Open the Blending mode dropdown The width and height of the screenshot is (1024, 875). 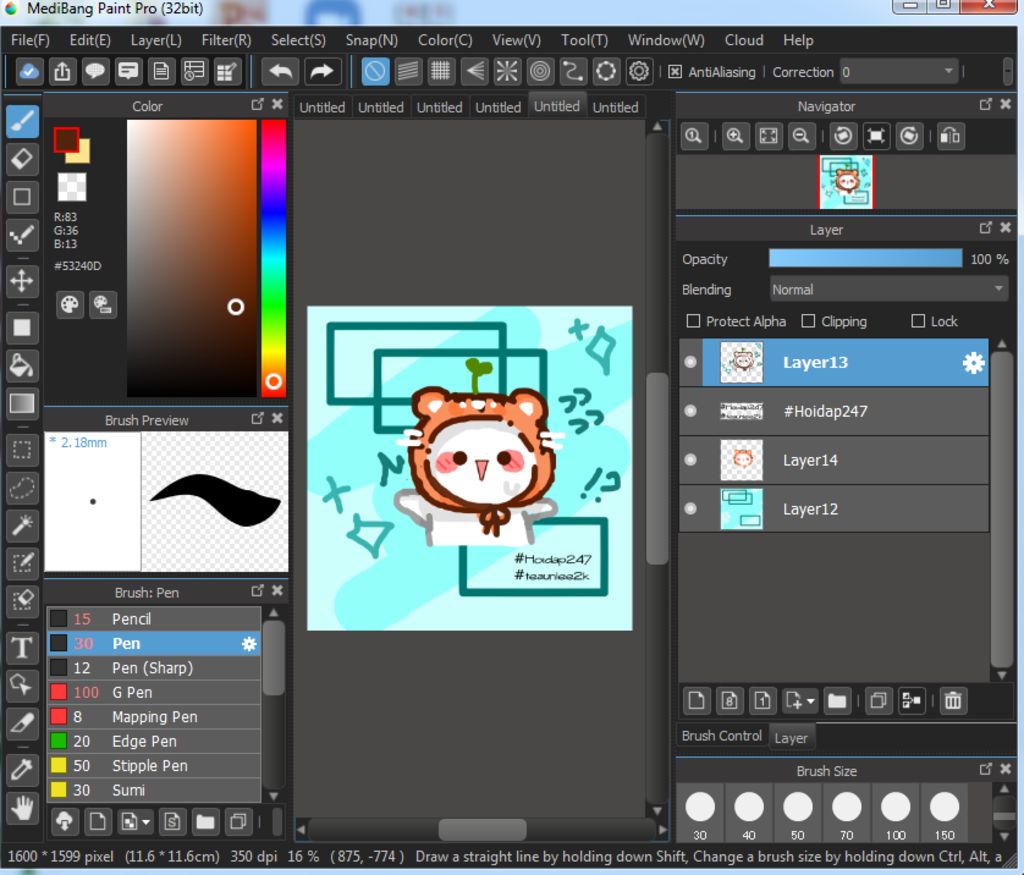tap(889, 289)
